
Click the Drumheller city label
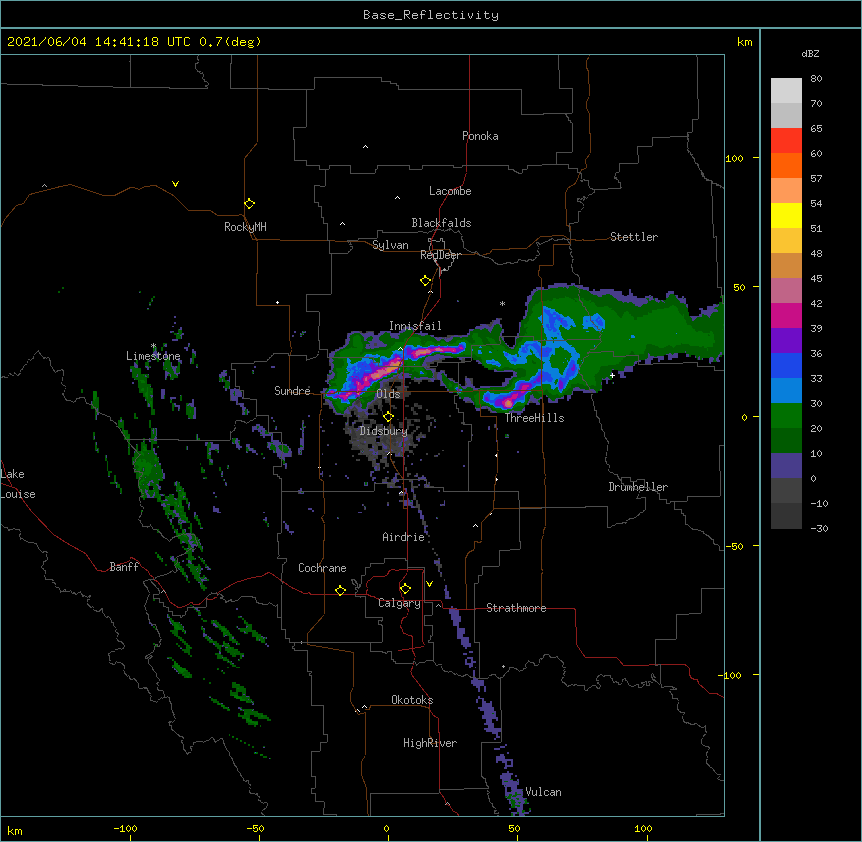click(x=638, y=487)
